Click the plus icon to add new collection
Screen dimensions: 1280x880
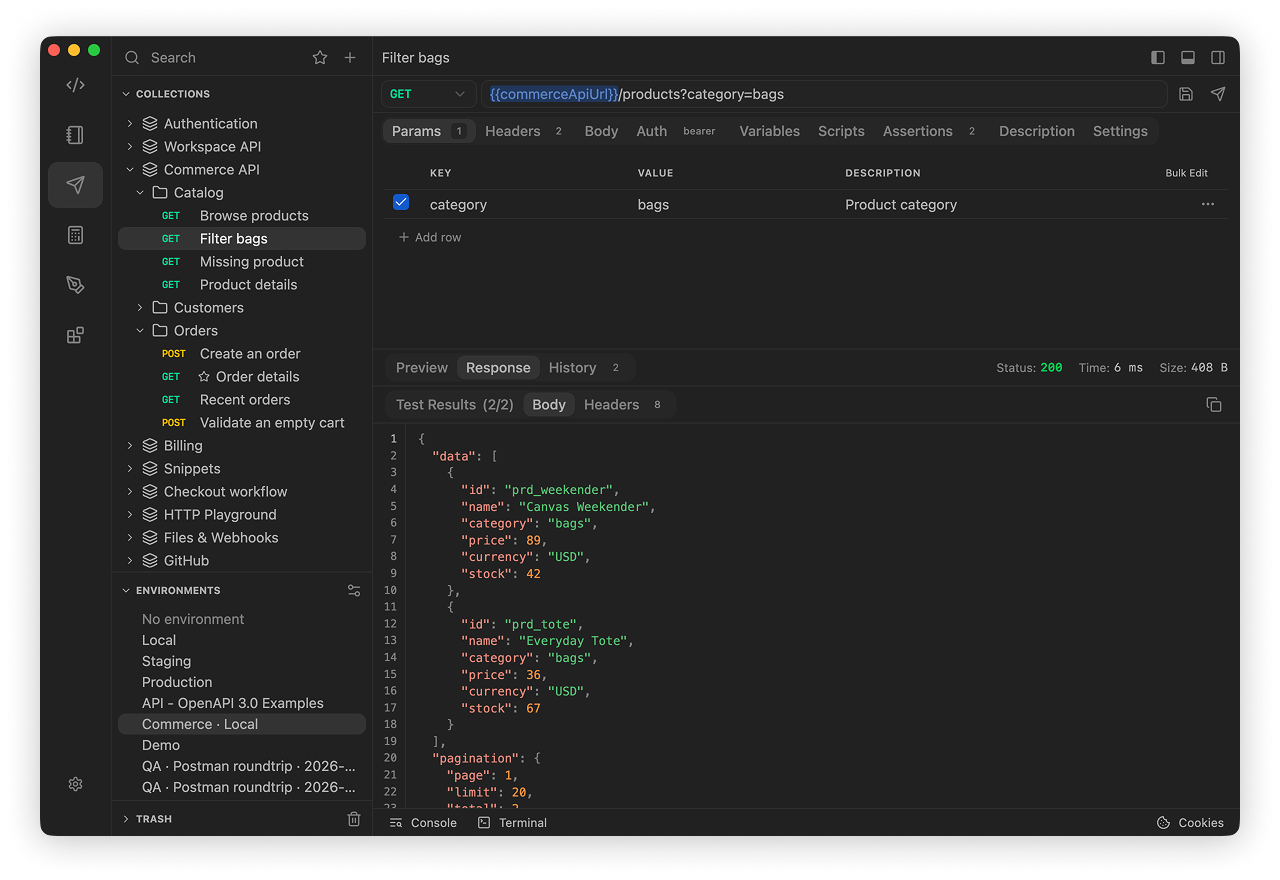350,58
